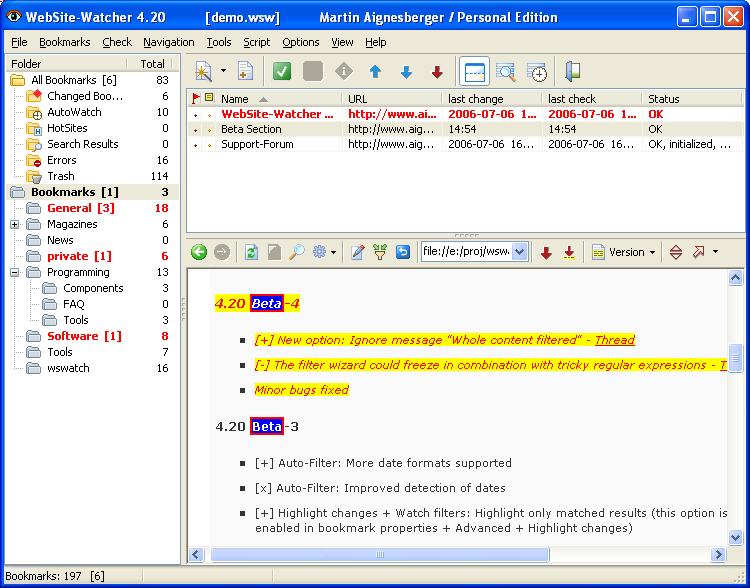Open the Navigation menu
The image size is (750, 588).
(x=169, y=42)
